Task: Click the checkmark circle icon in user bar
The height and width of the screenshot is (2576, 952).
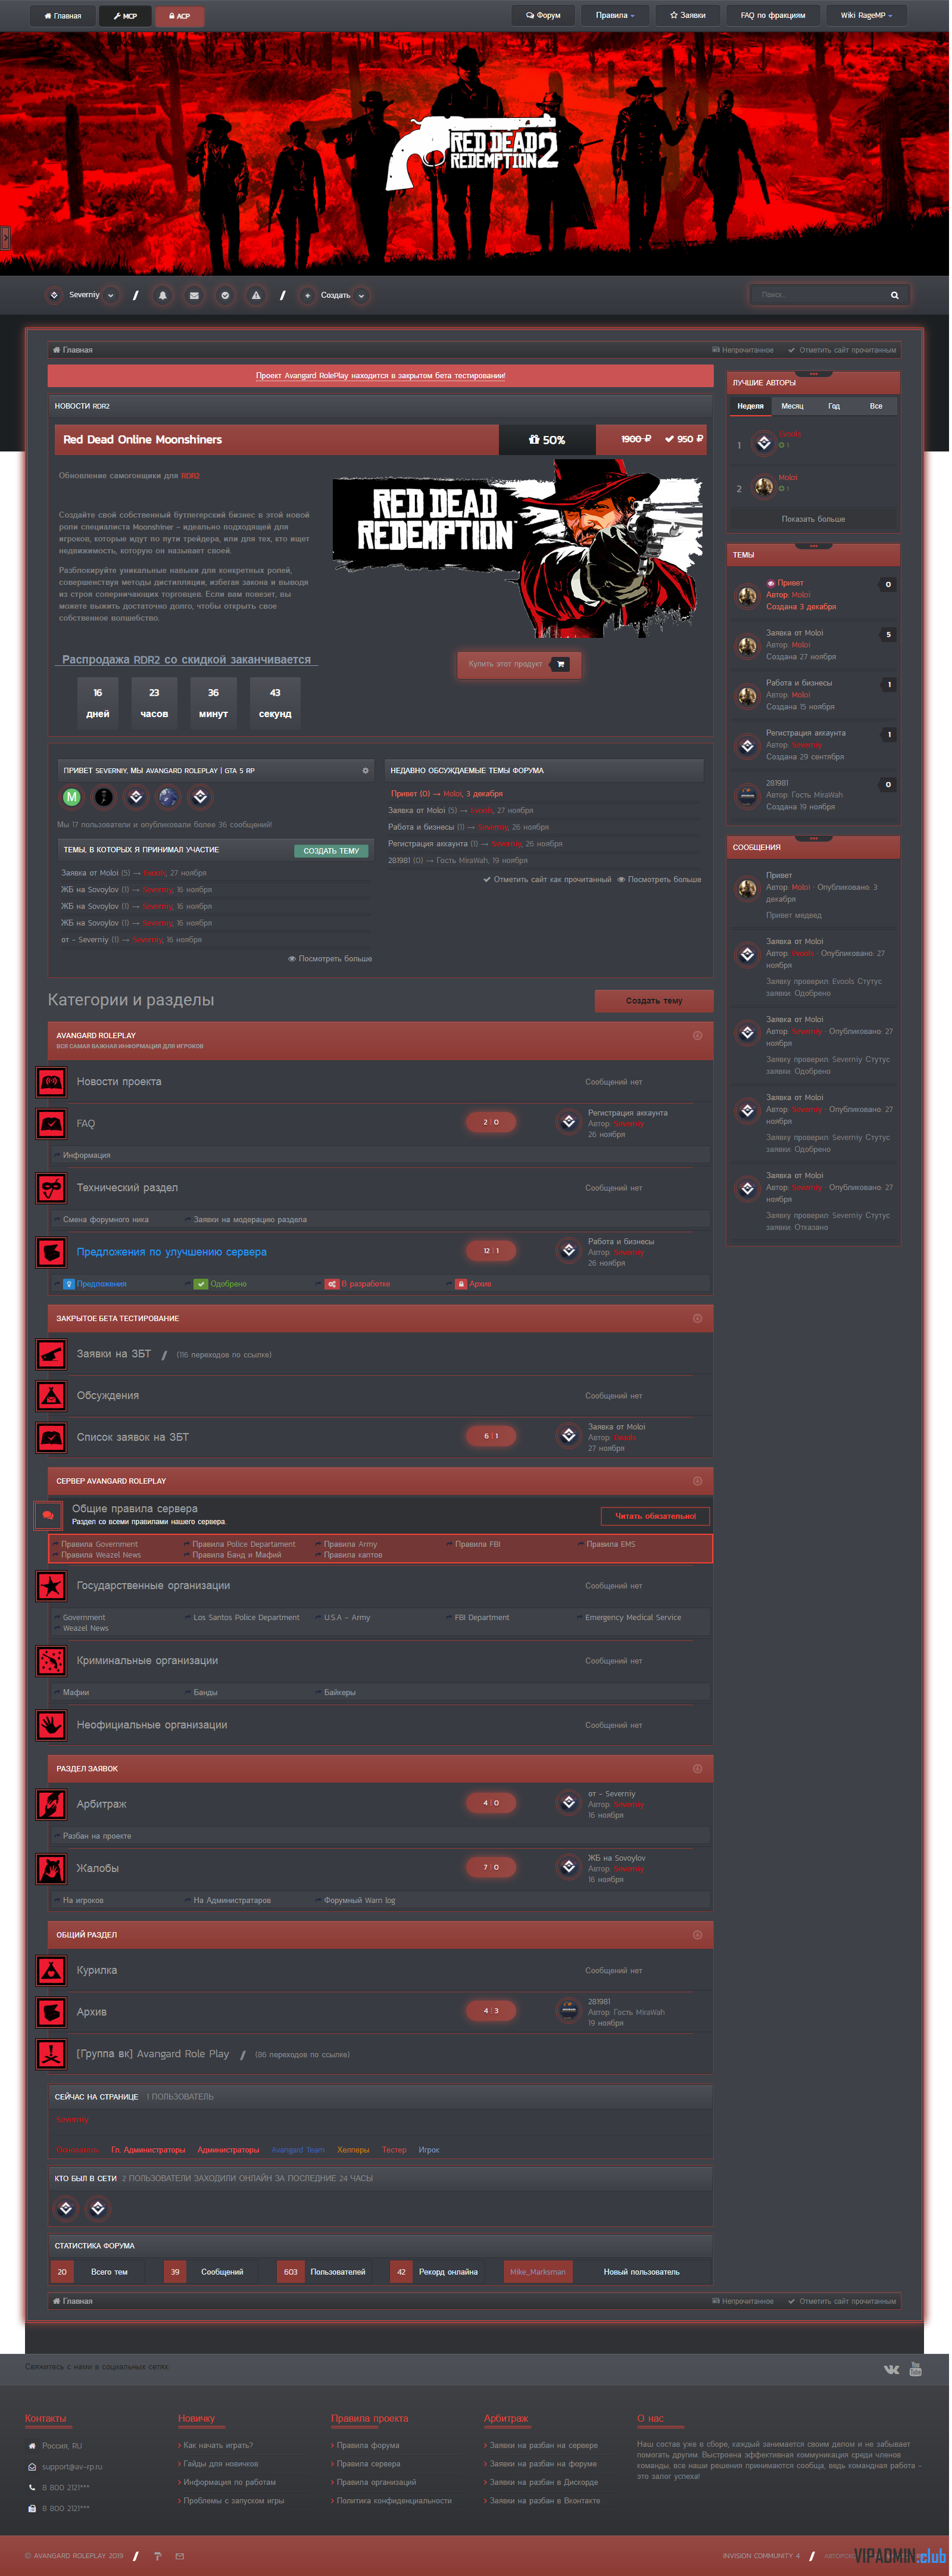Action: click(x=225, y=296)
